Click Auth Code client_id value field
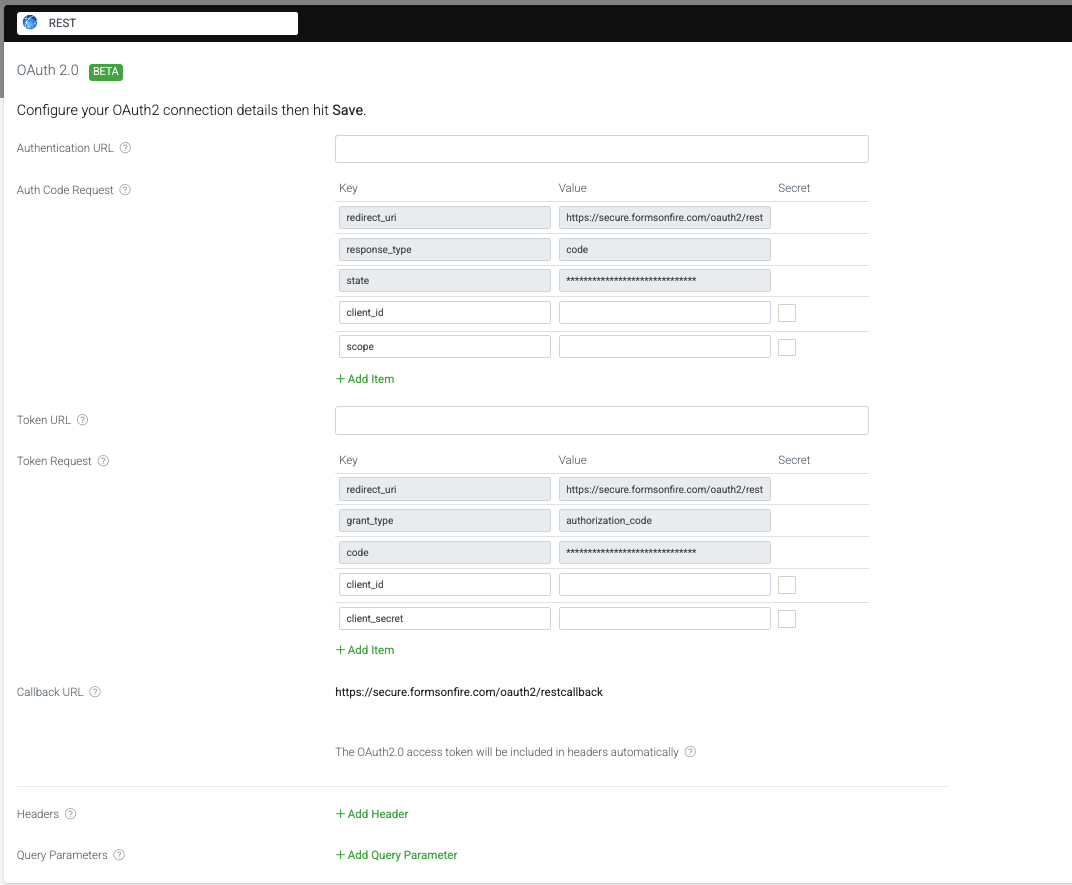The height and width of the screenshot is (885, 1072). (x=665, y=313)
